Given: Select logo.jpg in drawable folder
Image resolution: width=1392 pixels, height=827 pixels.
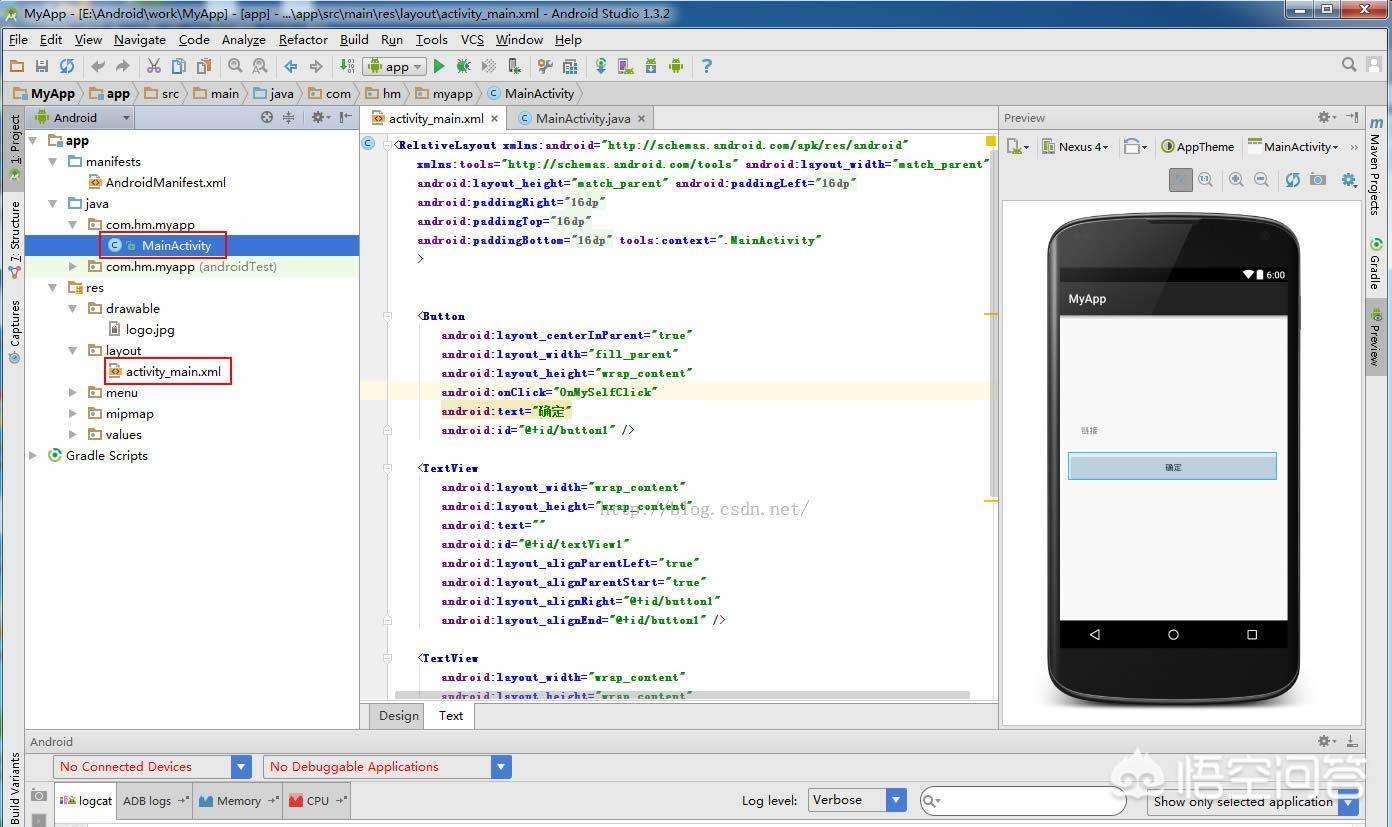Looking at the screenshot, I should [141, 329].
